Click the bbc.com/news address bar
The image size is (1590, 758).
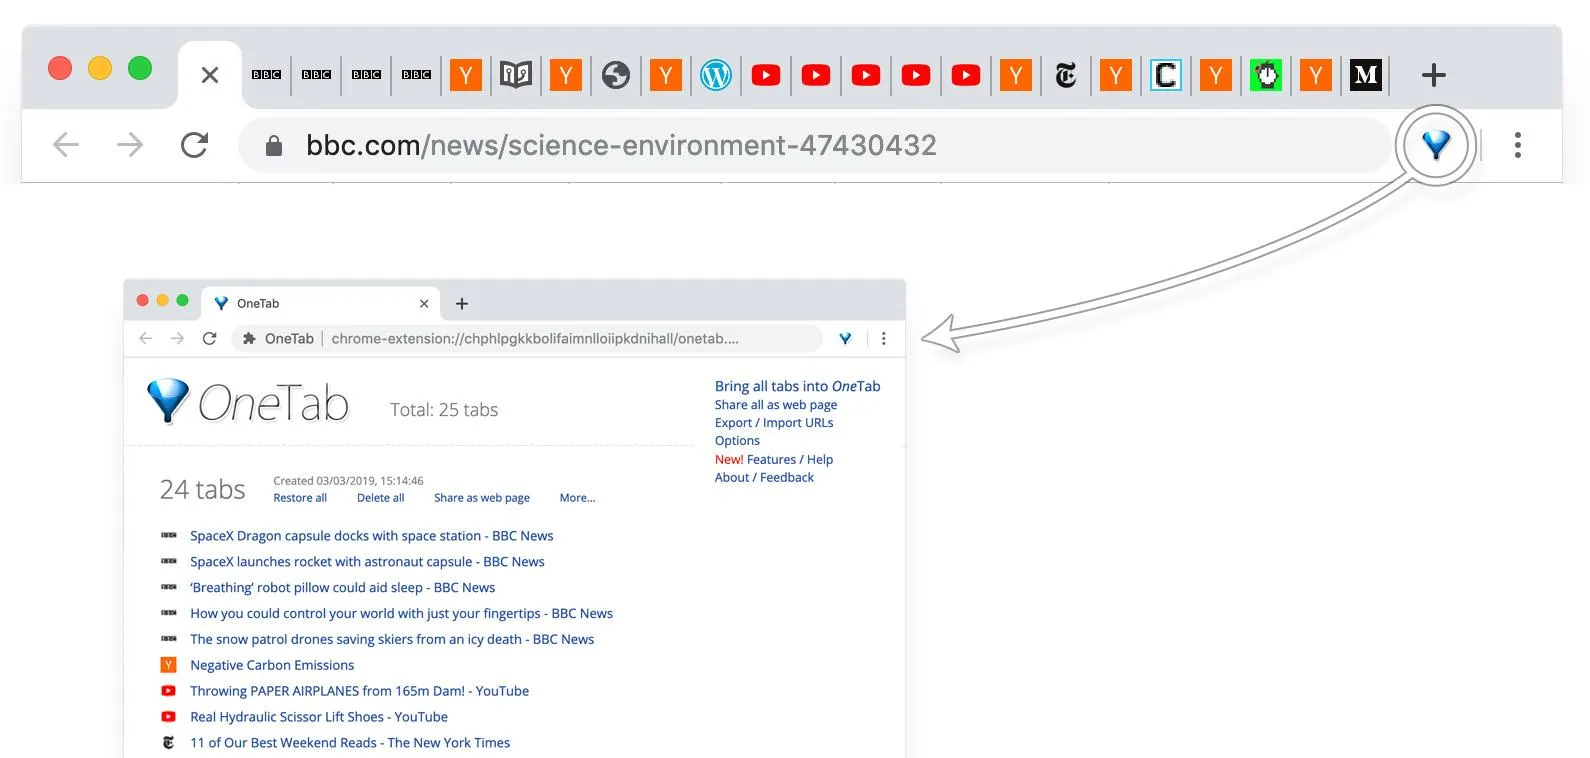(814, 145)
